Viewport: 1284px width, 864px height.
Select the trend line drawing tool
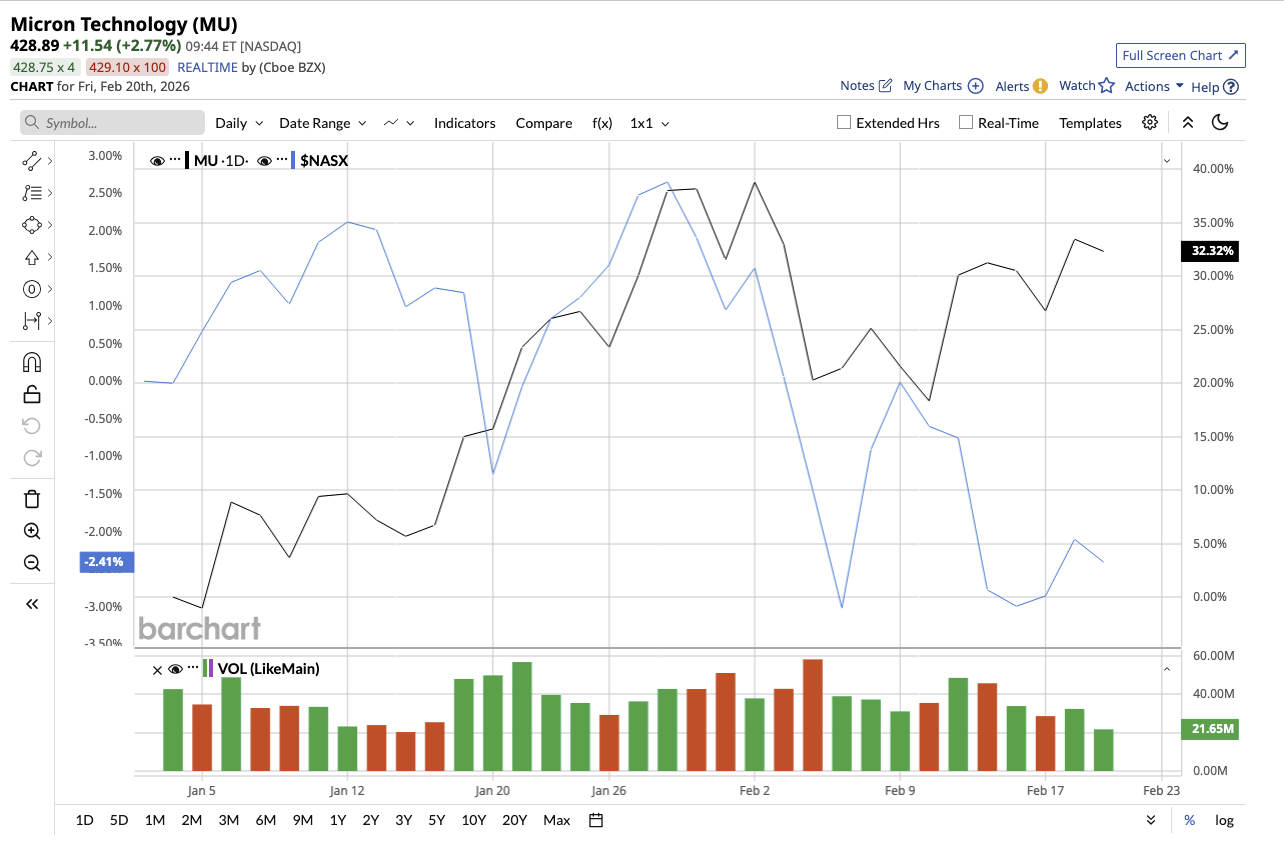[x=30, y=159]
